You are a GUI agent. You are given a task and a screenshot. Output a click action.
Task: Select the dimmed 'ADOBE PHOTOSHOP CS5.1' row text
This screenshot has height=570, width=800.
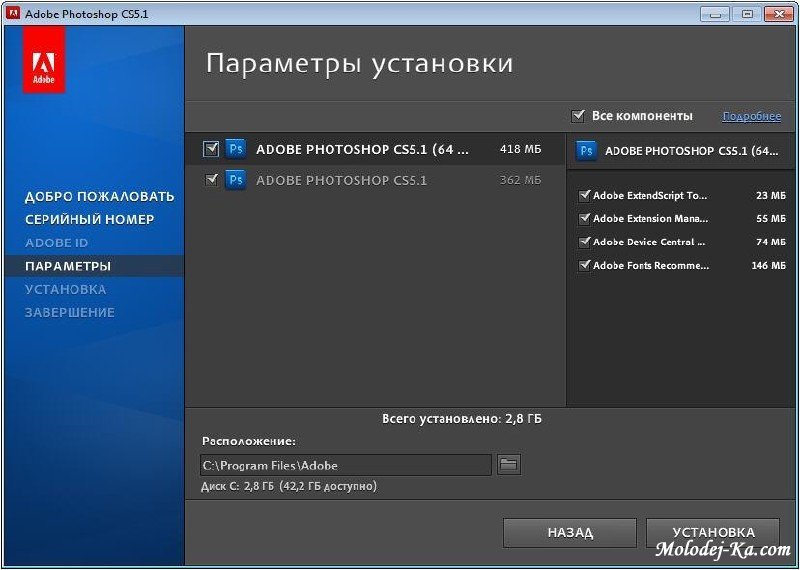coord(341,180)
